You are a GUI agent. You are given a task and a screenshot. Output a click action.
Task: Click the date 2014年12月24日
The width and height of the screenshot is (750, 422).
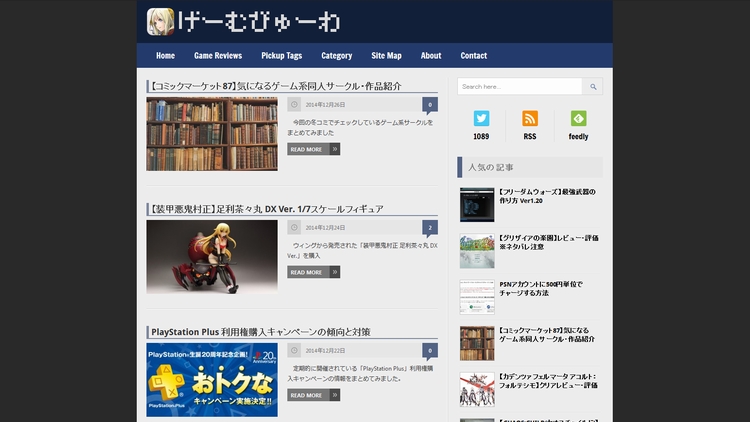coord(325,228)
